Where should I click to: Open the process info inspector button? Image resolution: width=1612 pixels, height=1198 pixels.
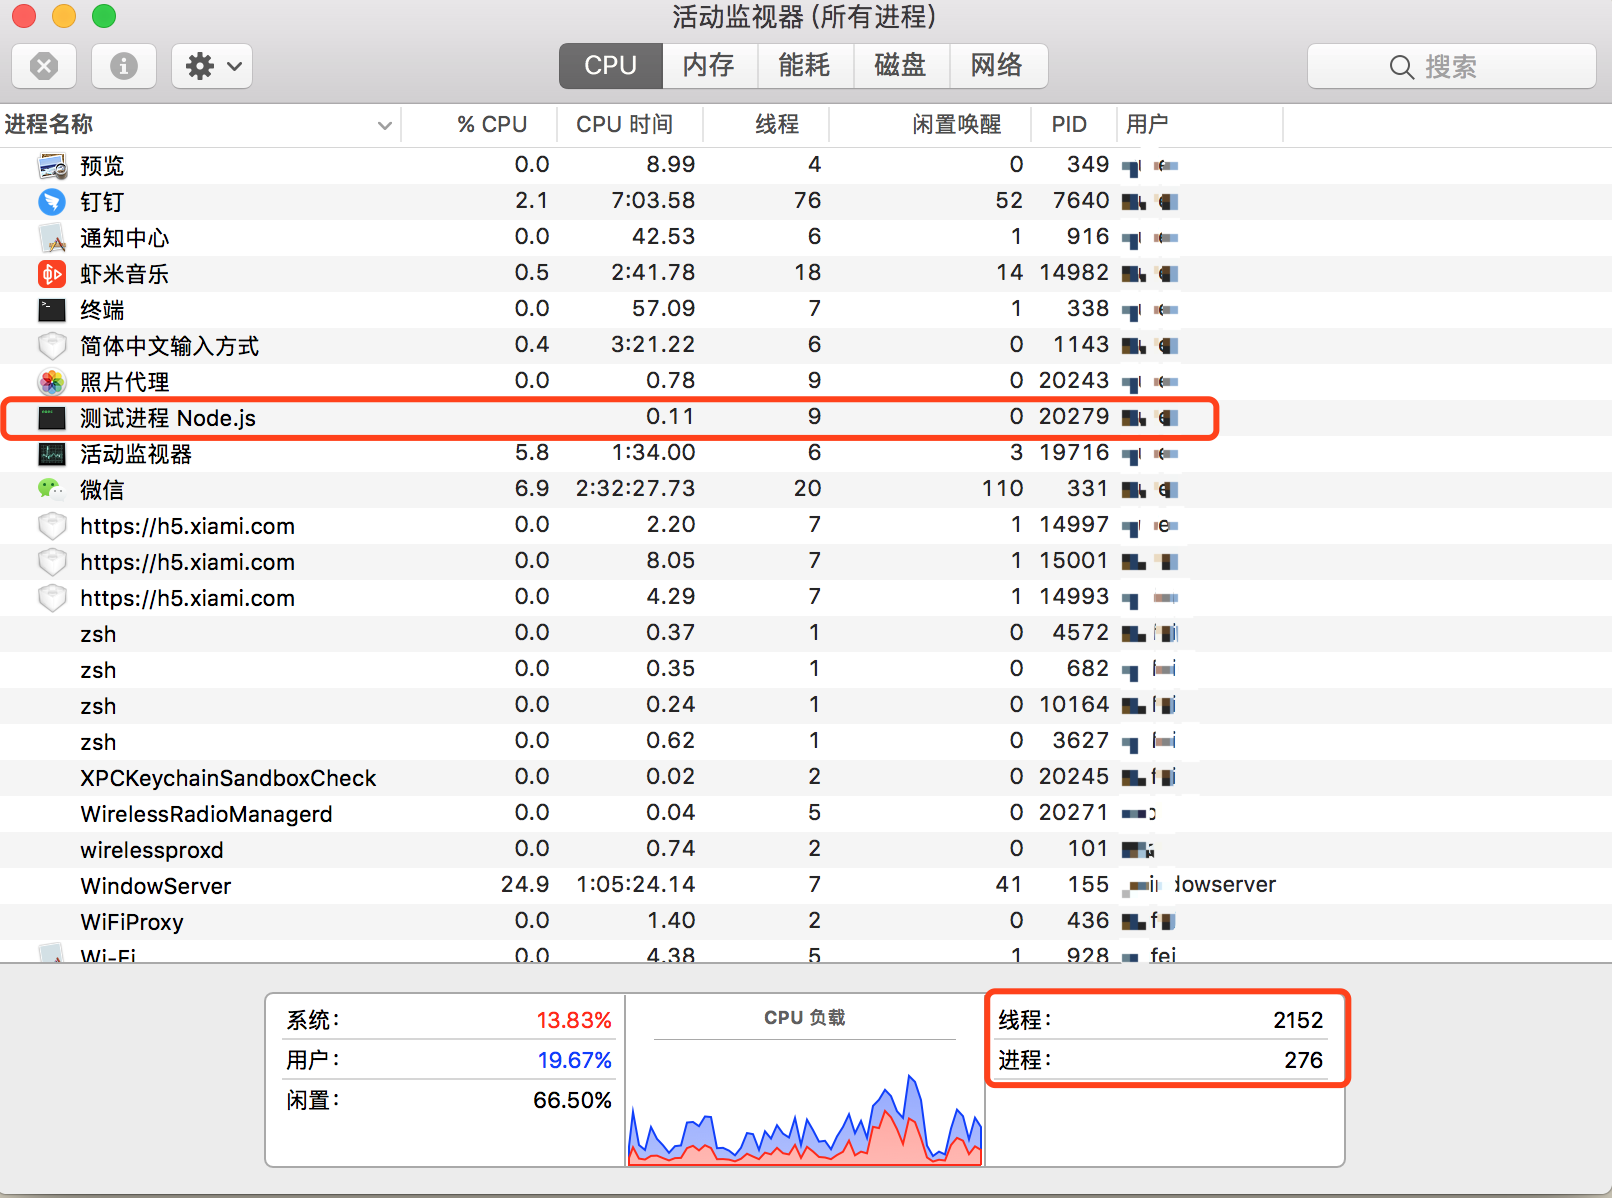[x=124, y=67]
